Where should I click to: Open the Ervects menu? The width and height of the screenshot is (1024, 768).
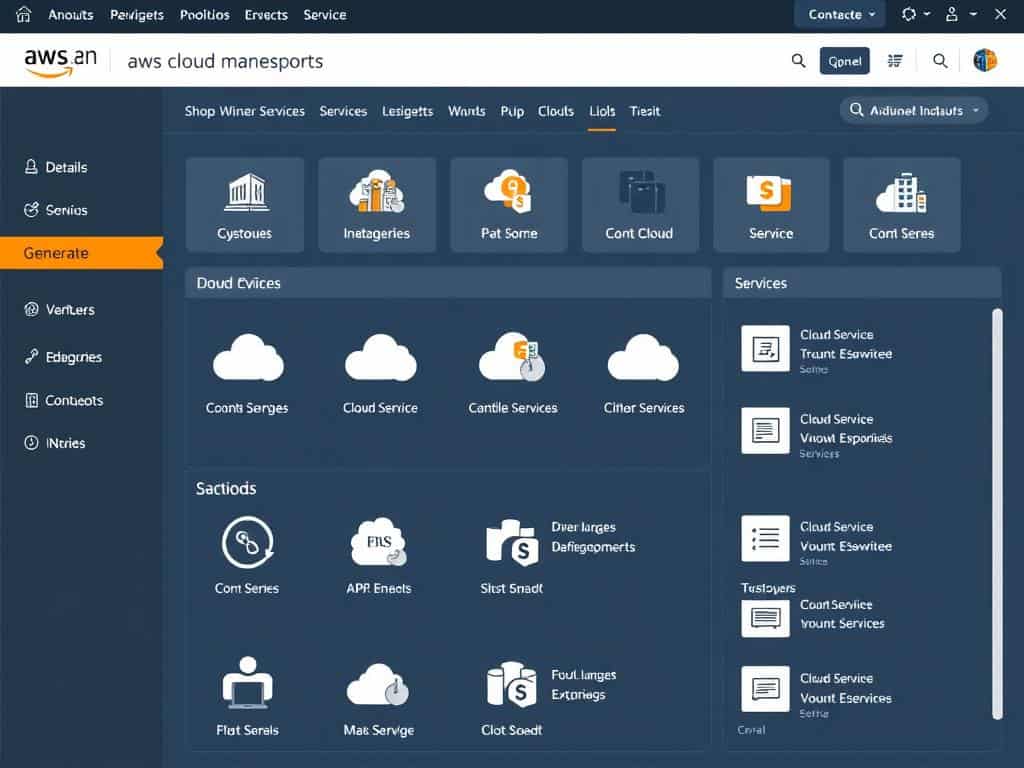266,14
